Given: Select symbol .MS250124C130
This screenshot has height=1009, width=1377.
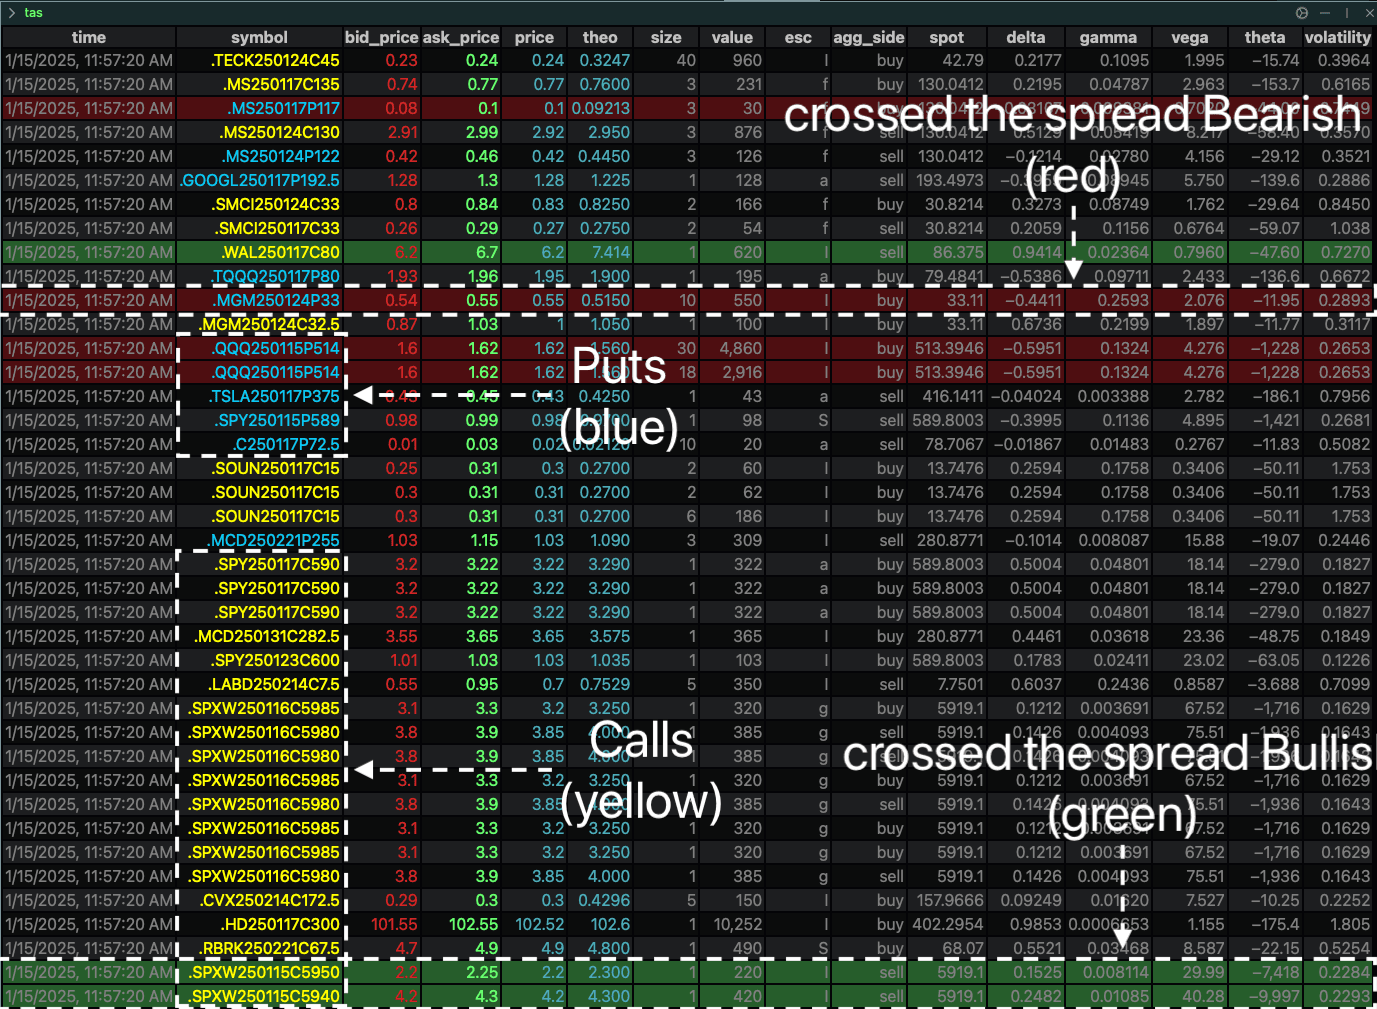Looking at the screenshot, I should pos(280,132).
